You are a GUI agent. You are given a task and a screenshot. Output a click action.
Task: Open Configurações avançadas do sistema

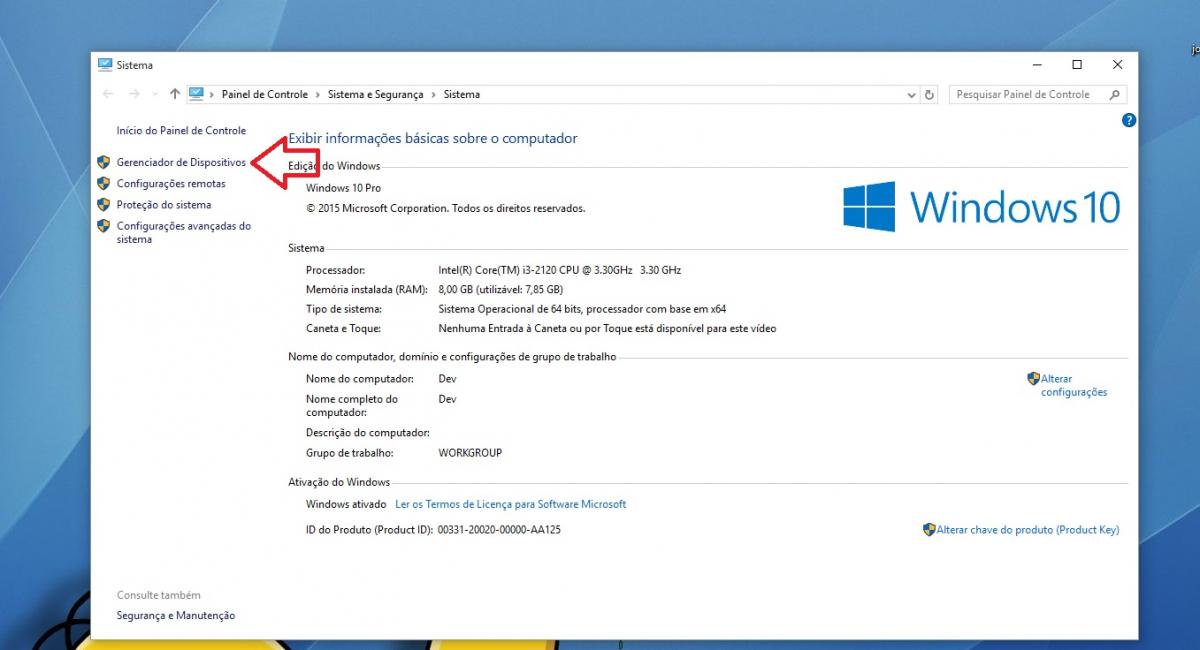[184, 233]
